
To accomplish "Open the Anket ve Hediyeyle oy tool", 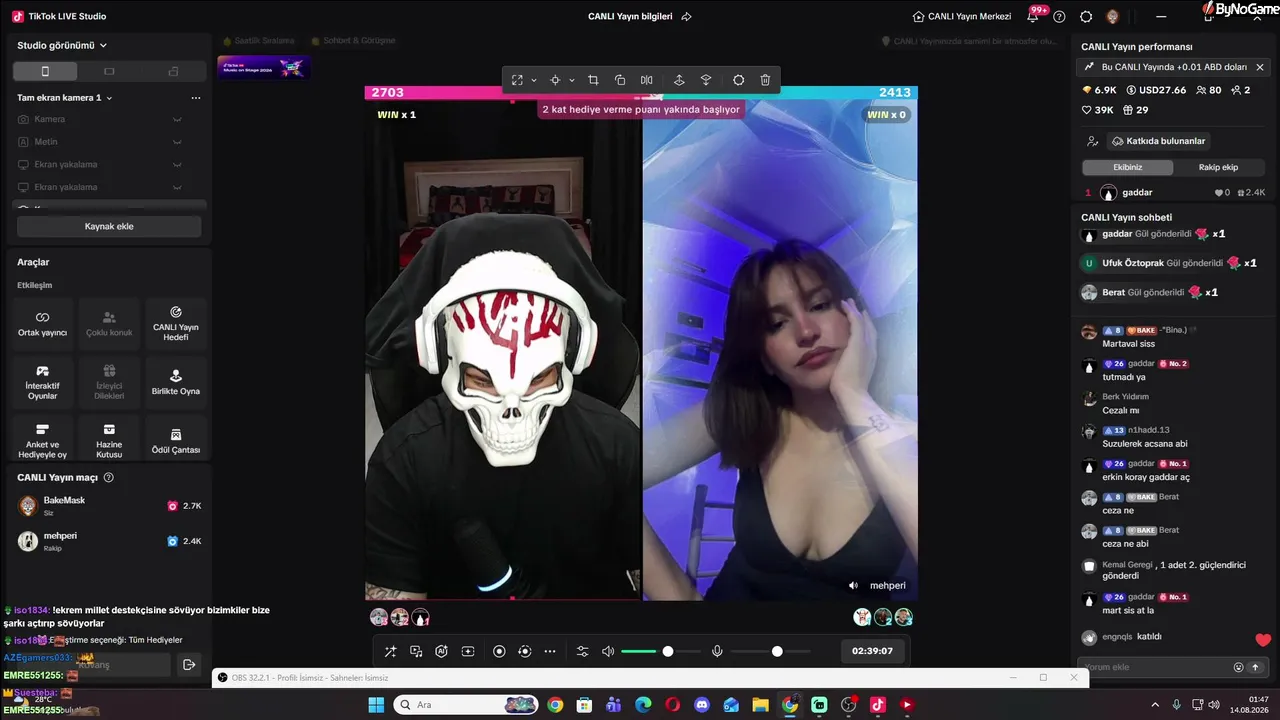I will tap(43, 441).
